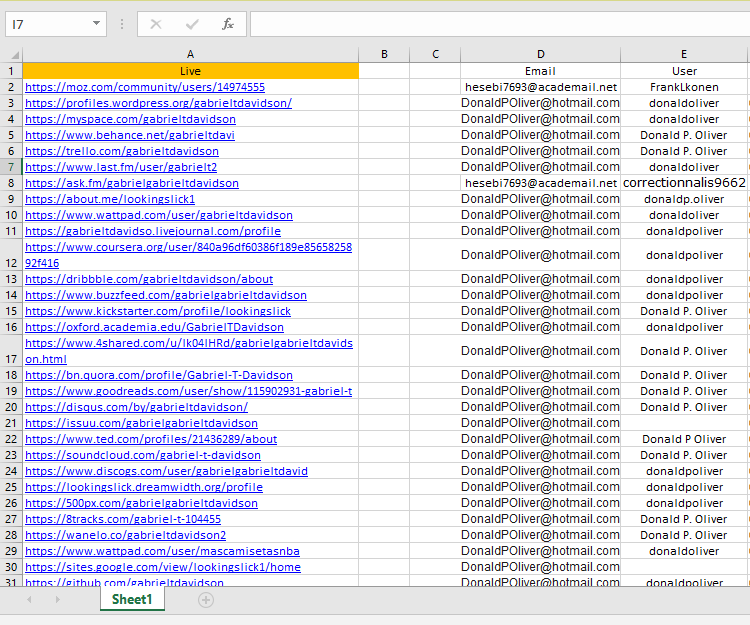
Task: Open the lookingslick.dreamwidth.org profile link
Action: click(144, 487)
